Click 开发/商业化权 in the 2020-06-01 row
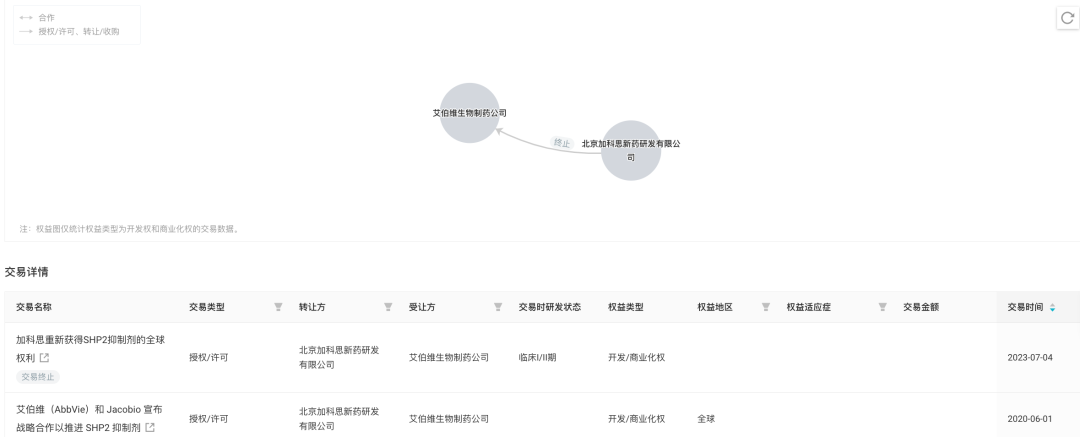Viewport: 1080px width, 437px height. (636, 418)
